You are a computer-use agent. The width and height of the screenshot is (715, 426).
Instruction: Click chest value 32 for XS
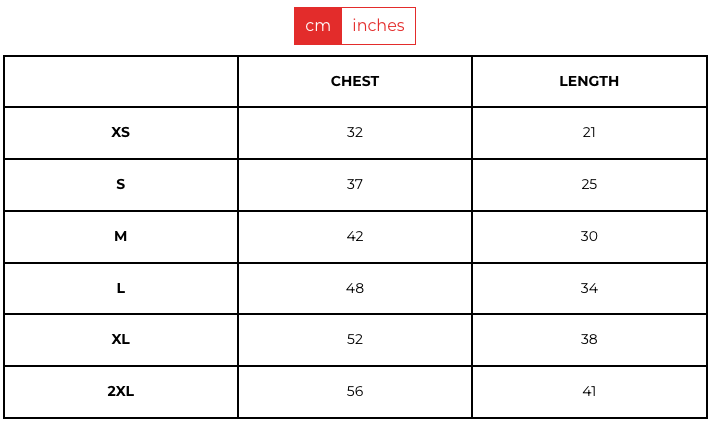click(x=355, y=132)
